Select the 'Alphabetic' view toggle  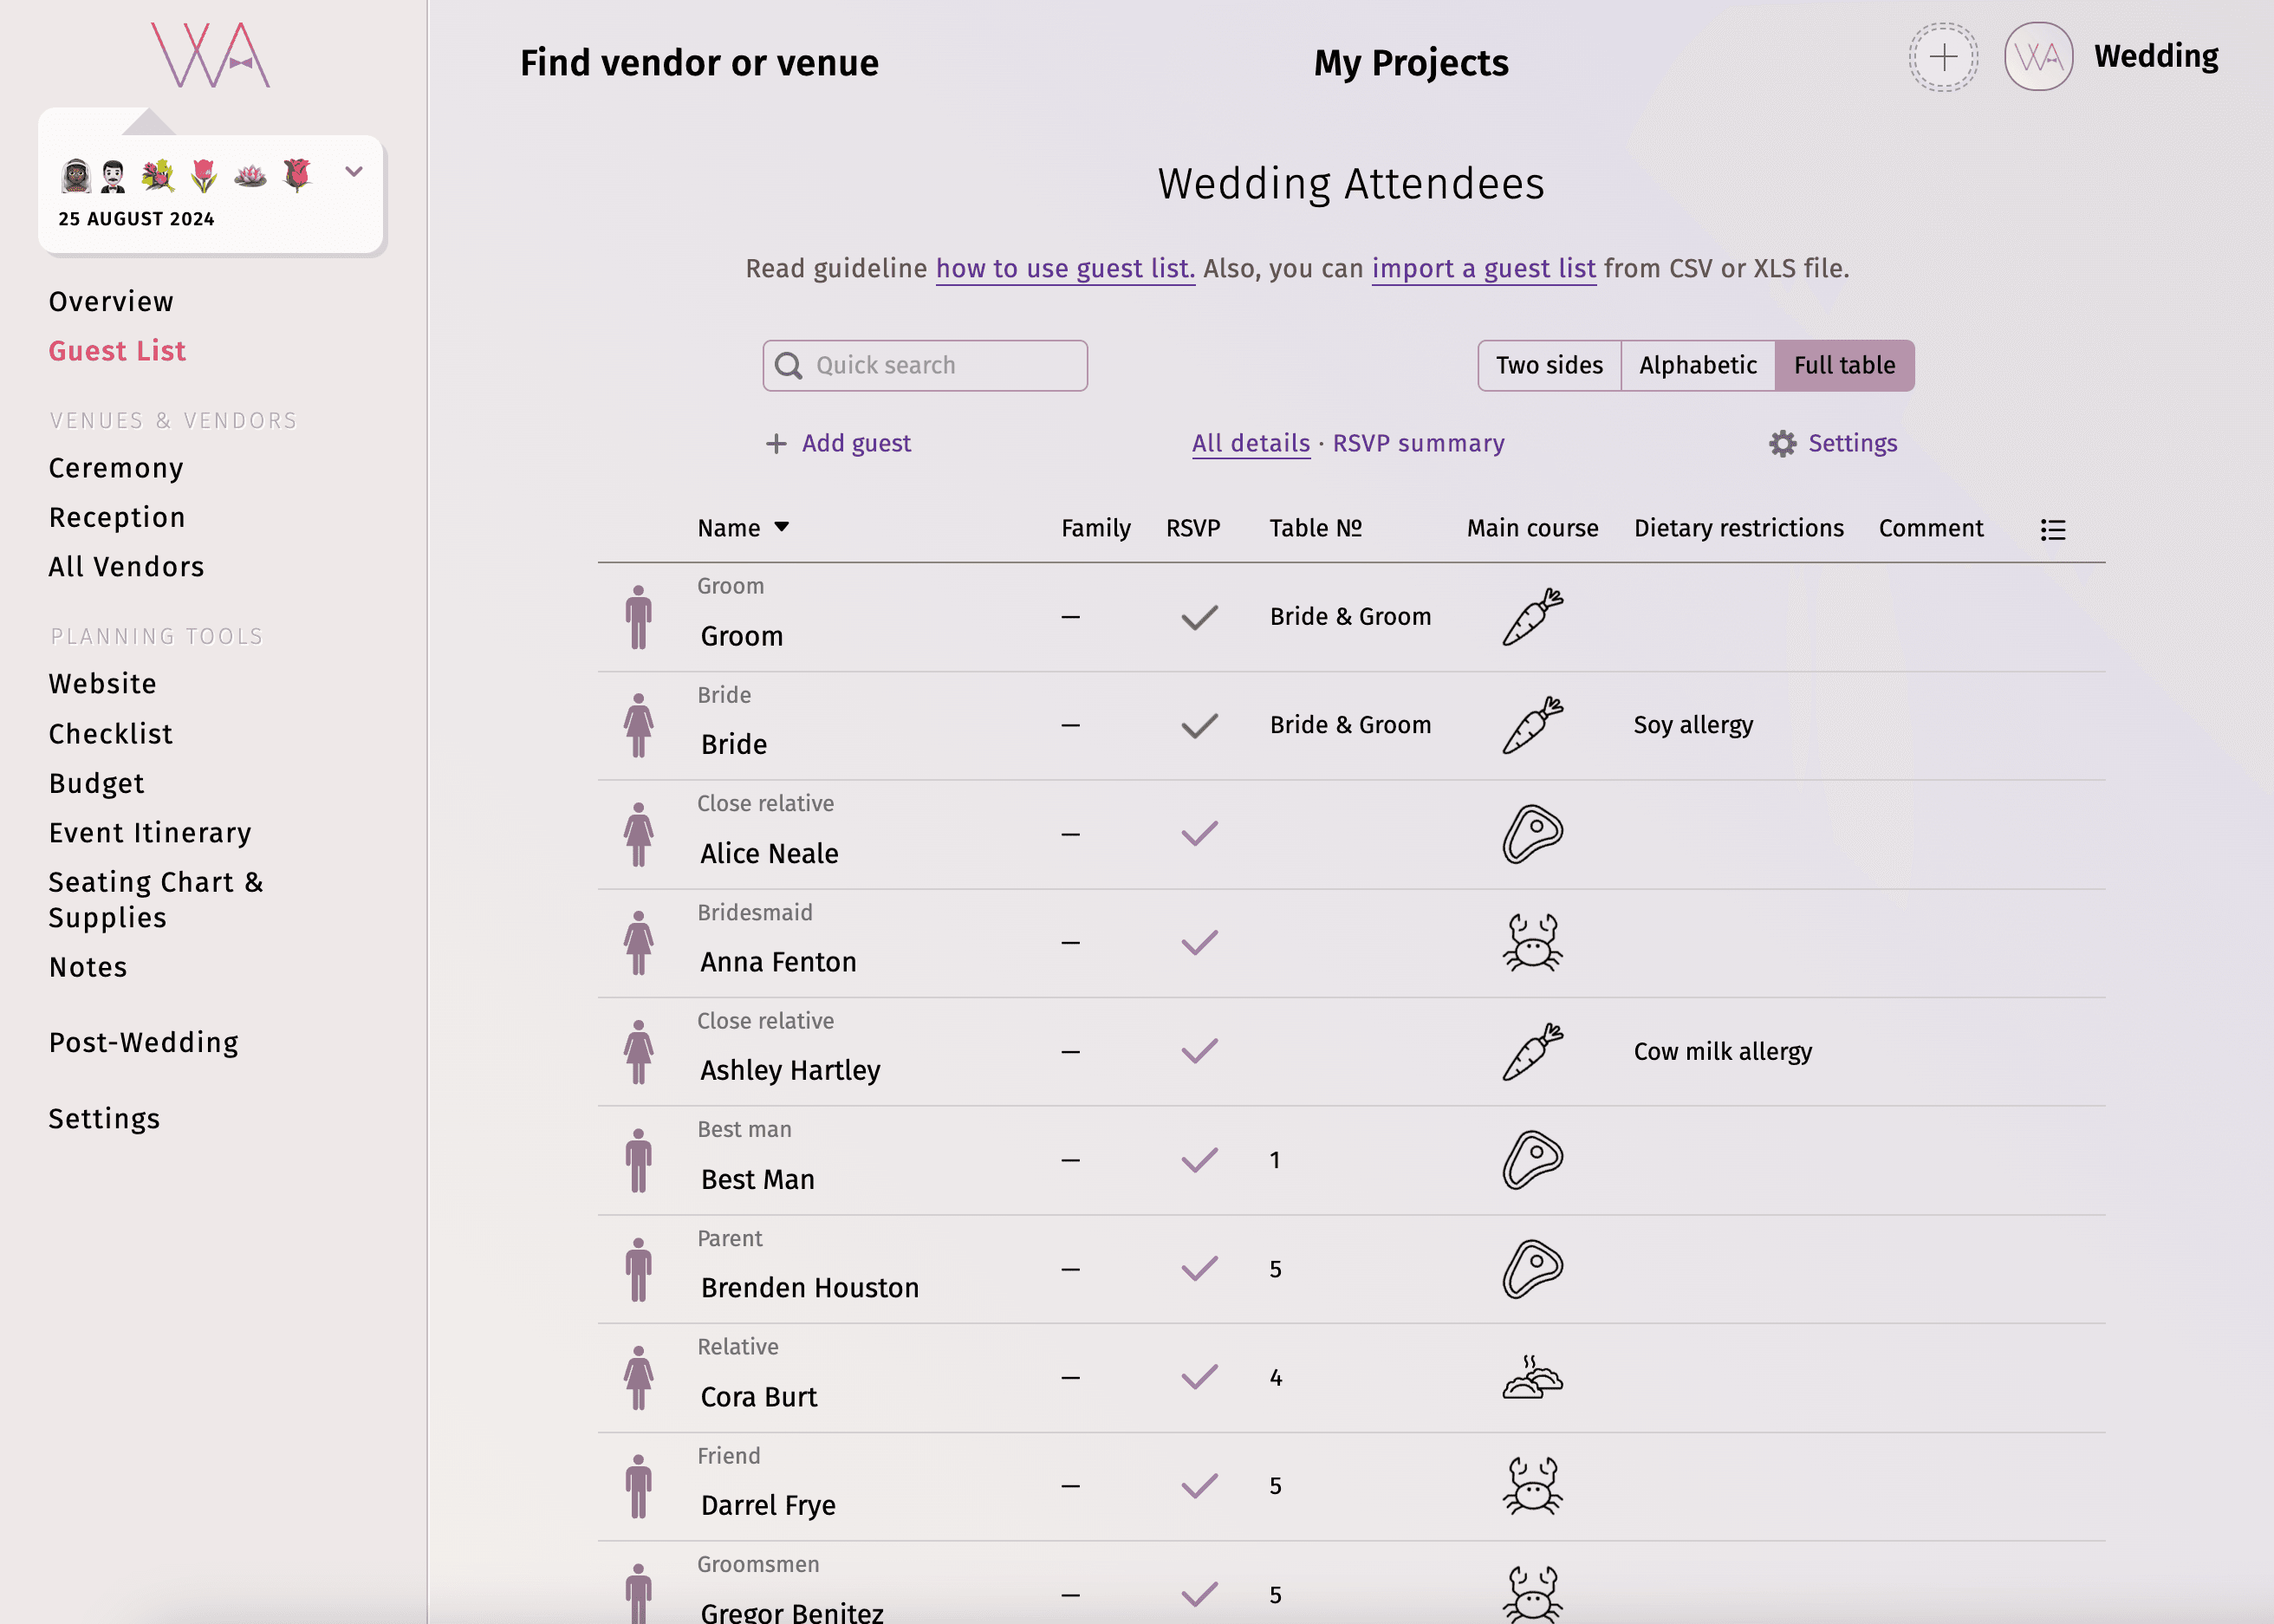pyautogui.click(x=1698, y=366)
